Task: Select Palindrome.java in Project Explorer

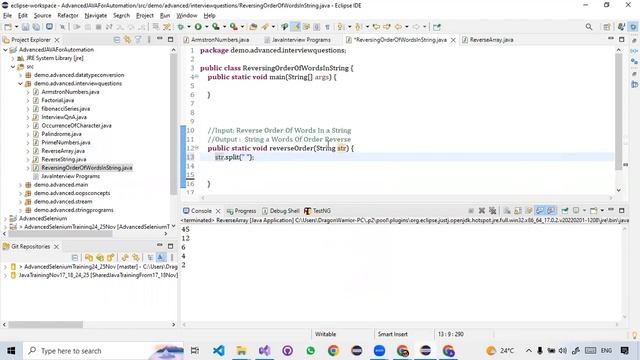Action: (61, 134)
